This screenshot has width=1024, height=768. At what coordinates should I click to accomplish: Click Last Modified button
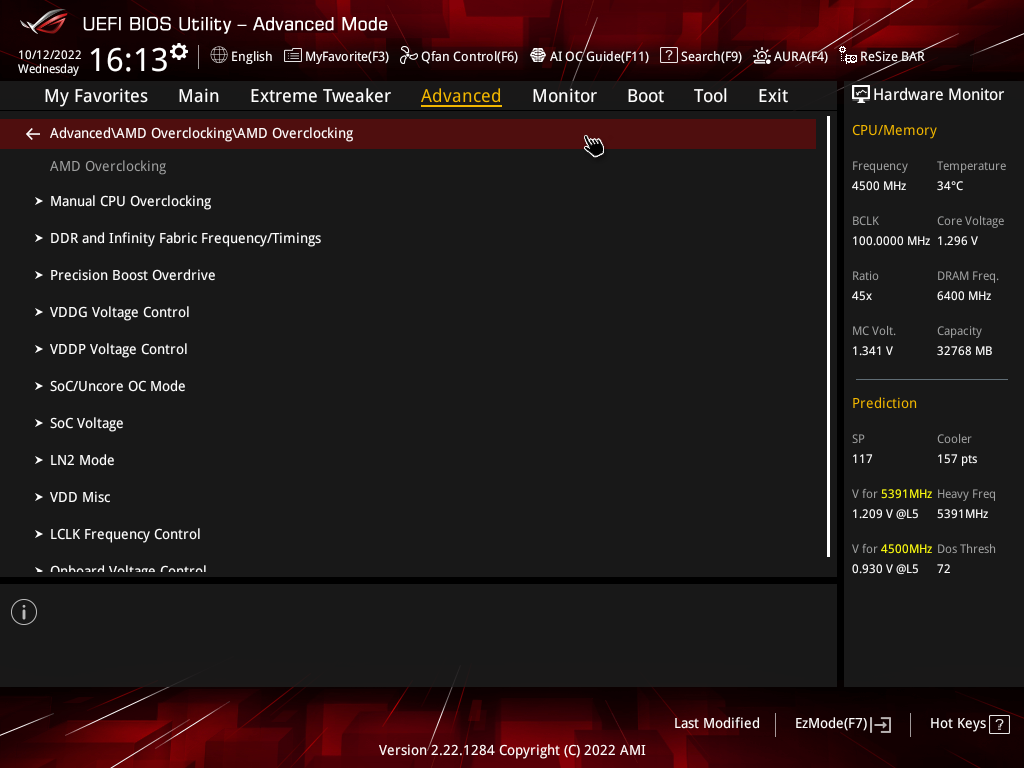tap(716, 724)
